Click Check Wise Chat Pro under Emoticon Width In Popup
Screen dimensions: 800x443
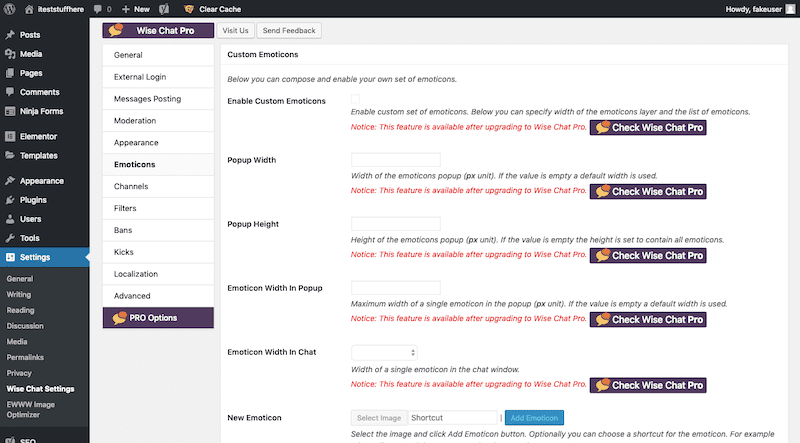click(648, 319)
